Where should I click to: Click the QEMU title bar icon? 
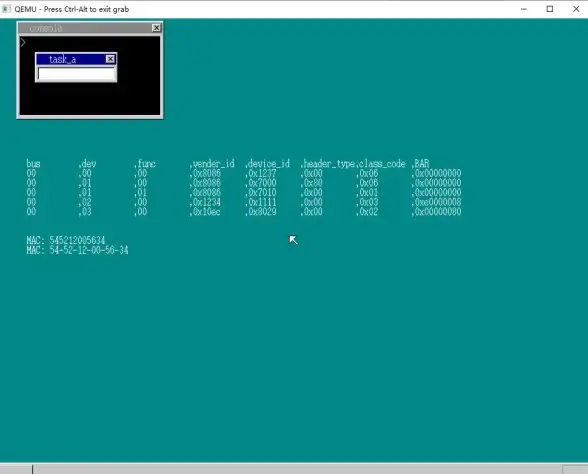coord(6,9)
